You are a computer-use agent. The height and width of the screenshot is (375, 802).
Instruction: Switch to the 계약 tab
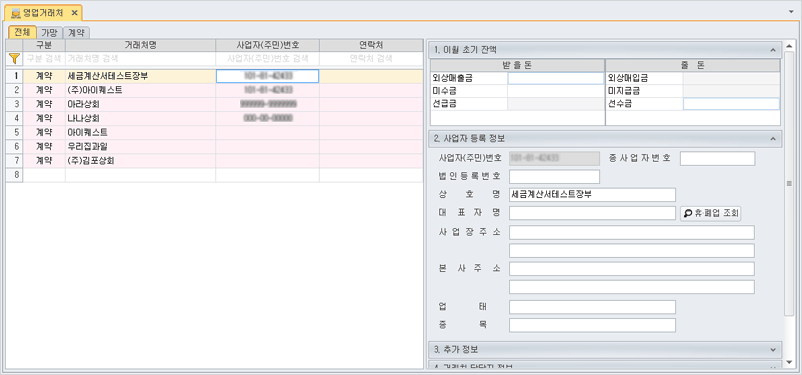[77, 33]
